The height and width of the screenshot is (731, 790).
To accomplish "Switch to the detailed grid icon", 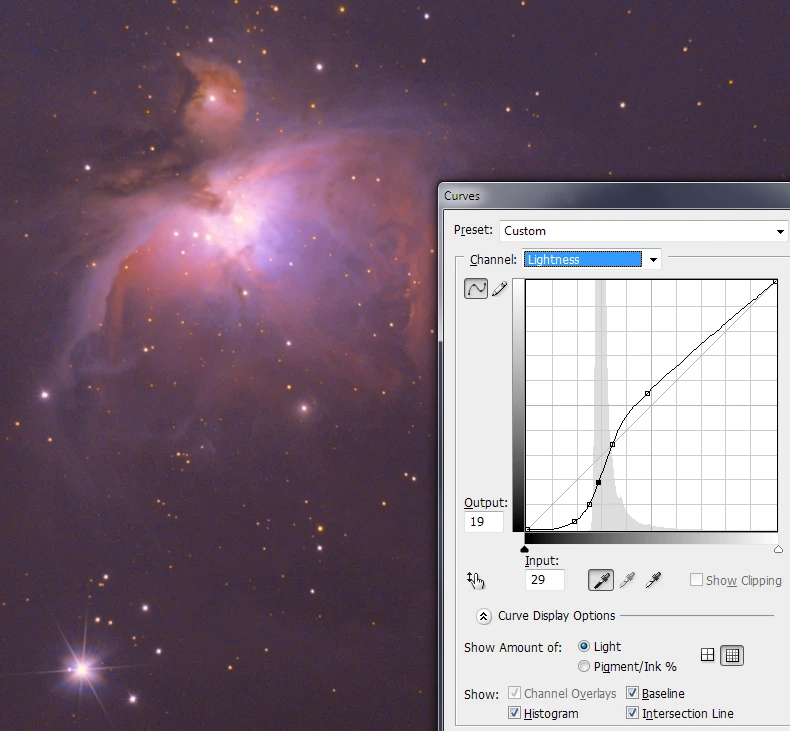I will point(732,655).
